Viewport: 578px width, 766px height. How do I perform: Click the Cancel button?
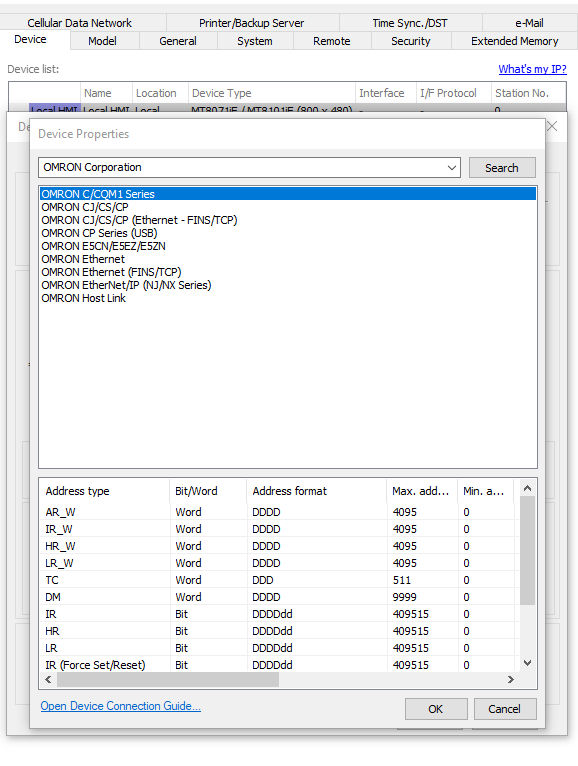pyautogui.click(x=505, y=709)
